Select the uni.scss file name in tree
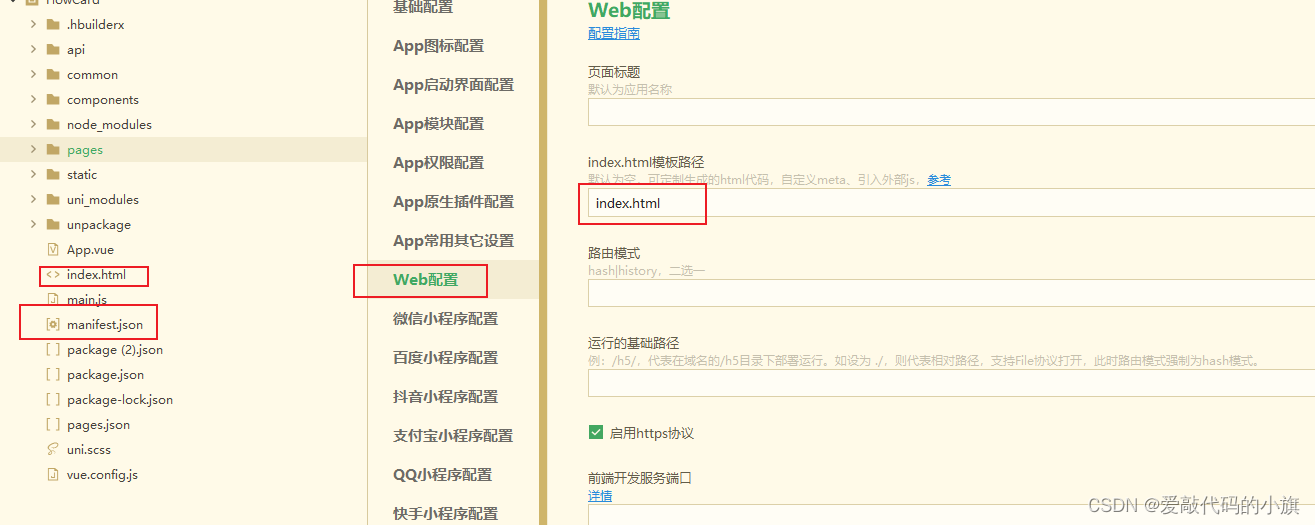Viewport: 1315px width, 525px height. [90, 449]
